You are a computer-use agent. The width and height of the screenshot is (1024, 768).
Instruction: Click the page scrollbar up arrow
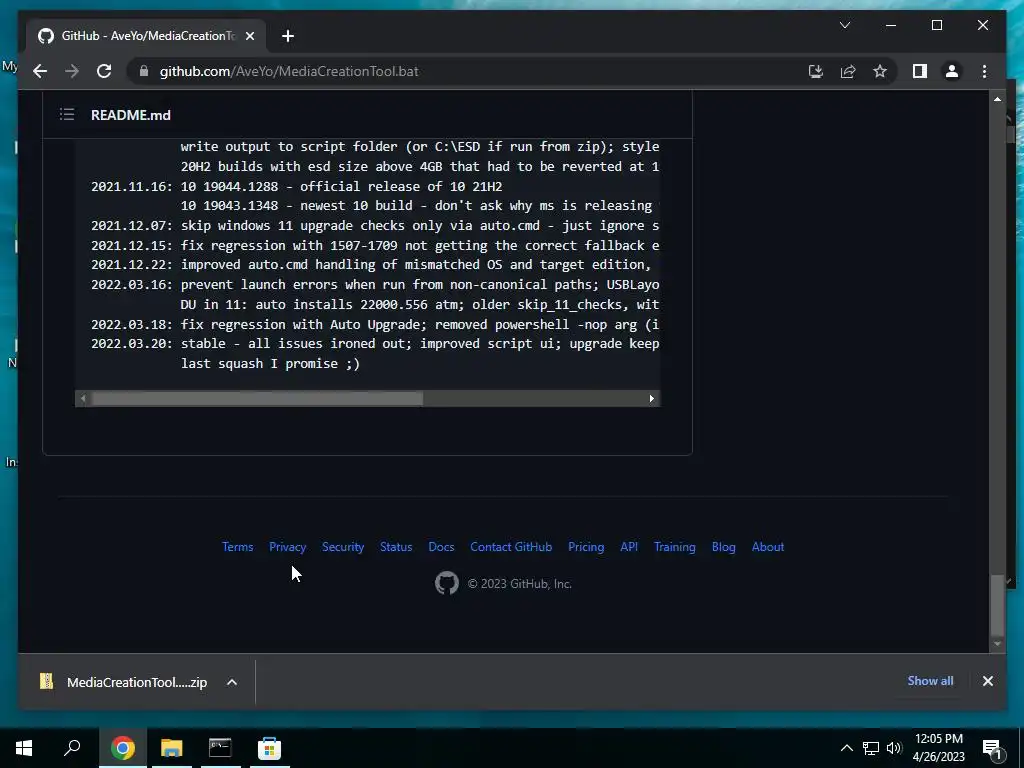[997, 99]
